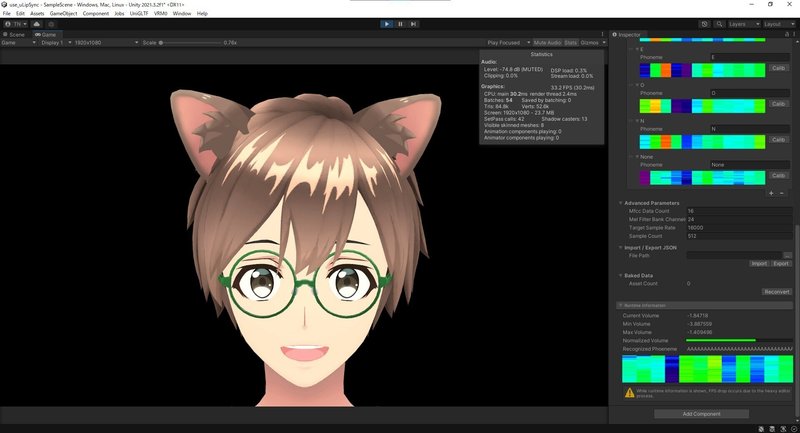
Task: Open the Display 1 dropdown
Action: click(x=56, y=43)
